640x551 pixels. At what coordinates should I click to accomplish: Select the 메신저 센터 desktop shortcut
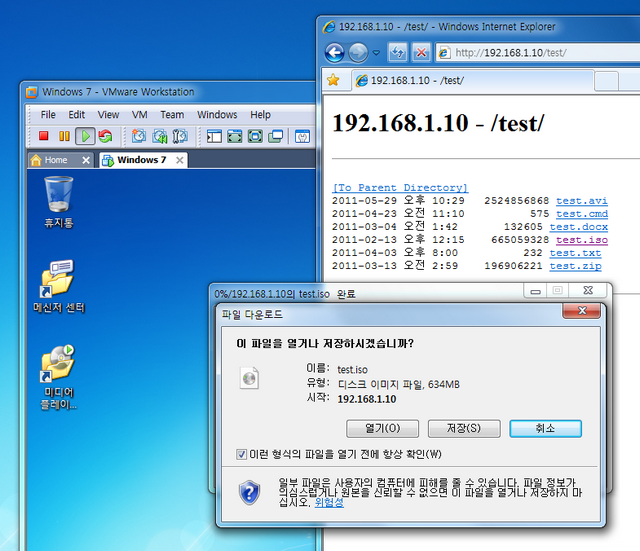click(59, 287)
